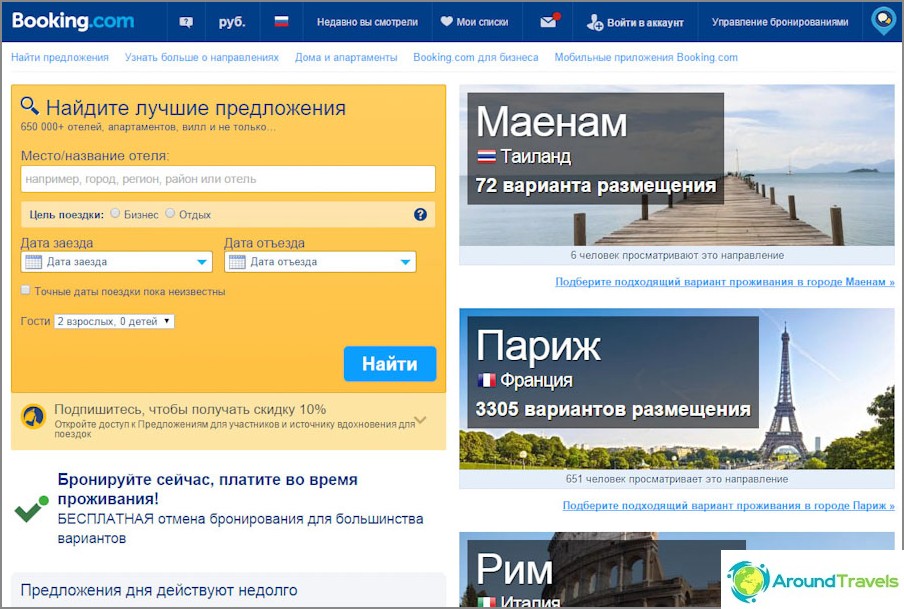Viewport: 904px width, 609px height.
Task: Click the Предложения дня действуют недолго heading
Action: pyautogui.click(x=159, y=590)
